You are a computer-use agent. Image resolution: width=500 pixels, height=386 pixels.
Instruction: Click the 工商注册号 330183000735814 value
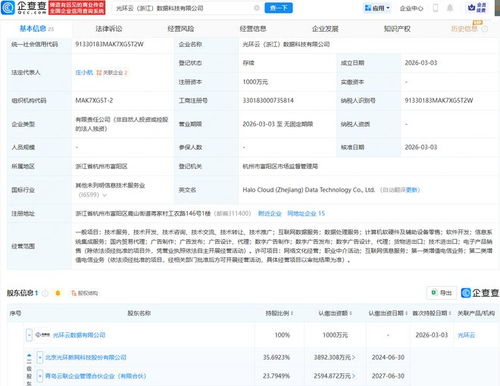pyautogui.click(x=268, y=100)
